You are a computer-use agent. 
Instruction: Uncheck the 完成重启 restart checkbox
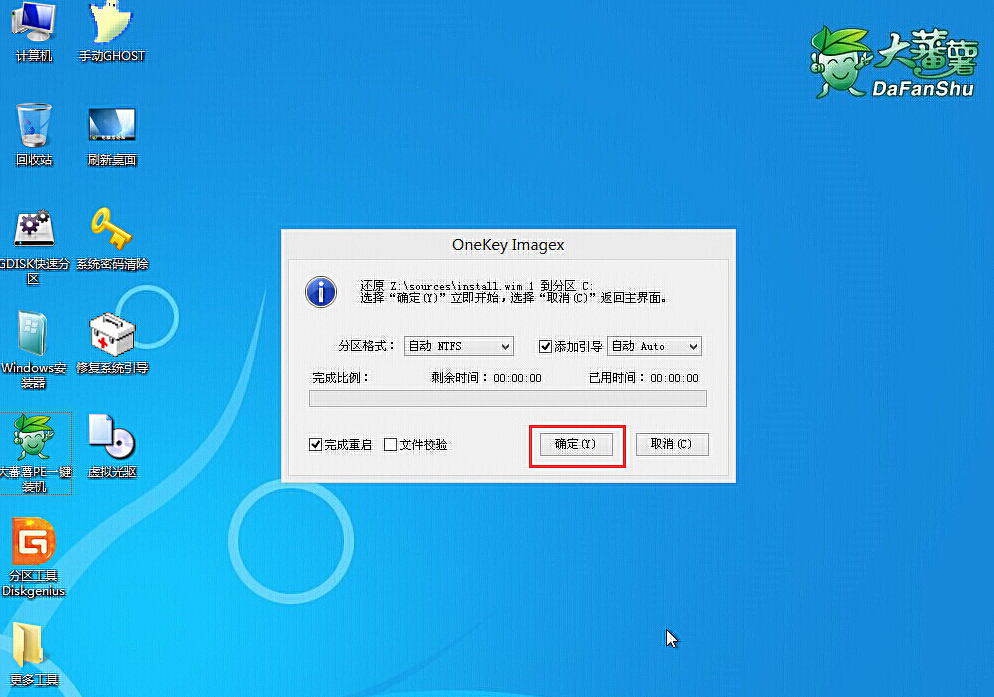315,444
